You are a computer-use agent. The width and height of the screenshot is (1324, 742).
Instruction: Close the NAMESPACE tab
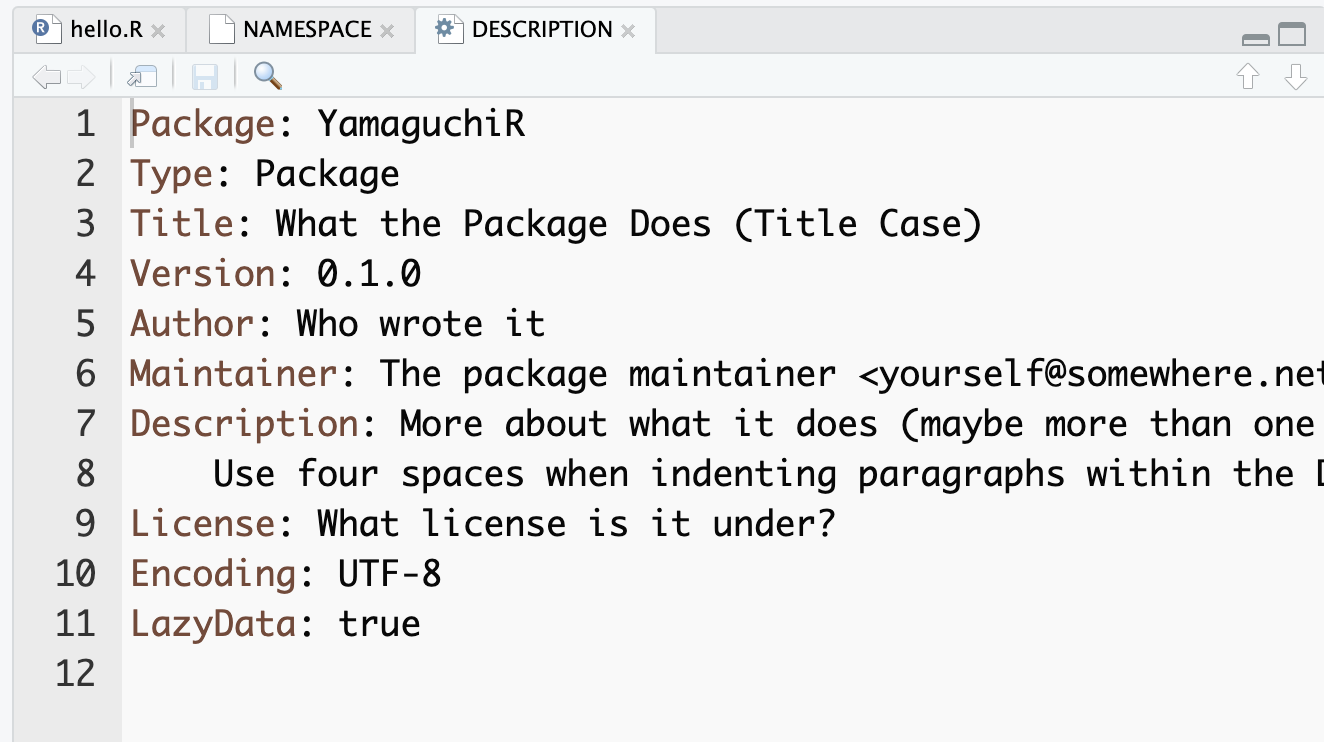387,31
